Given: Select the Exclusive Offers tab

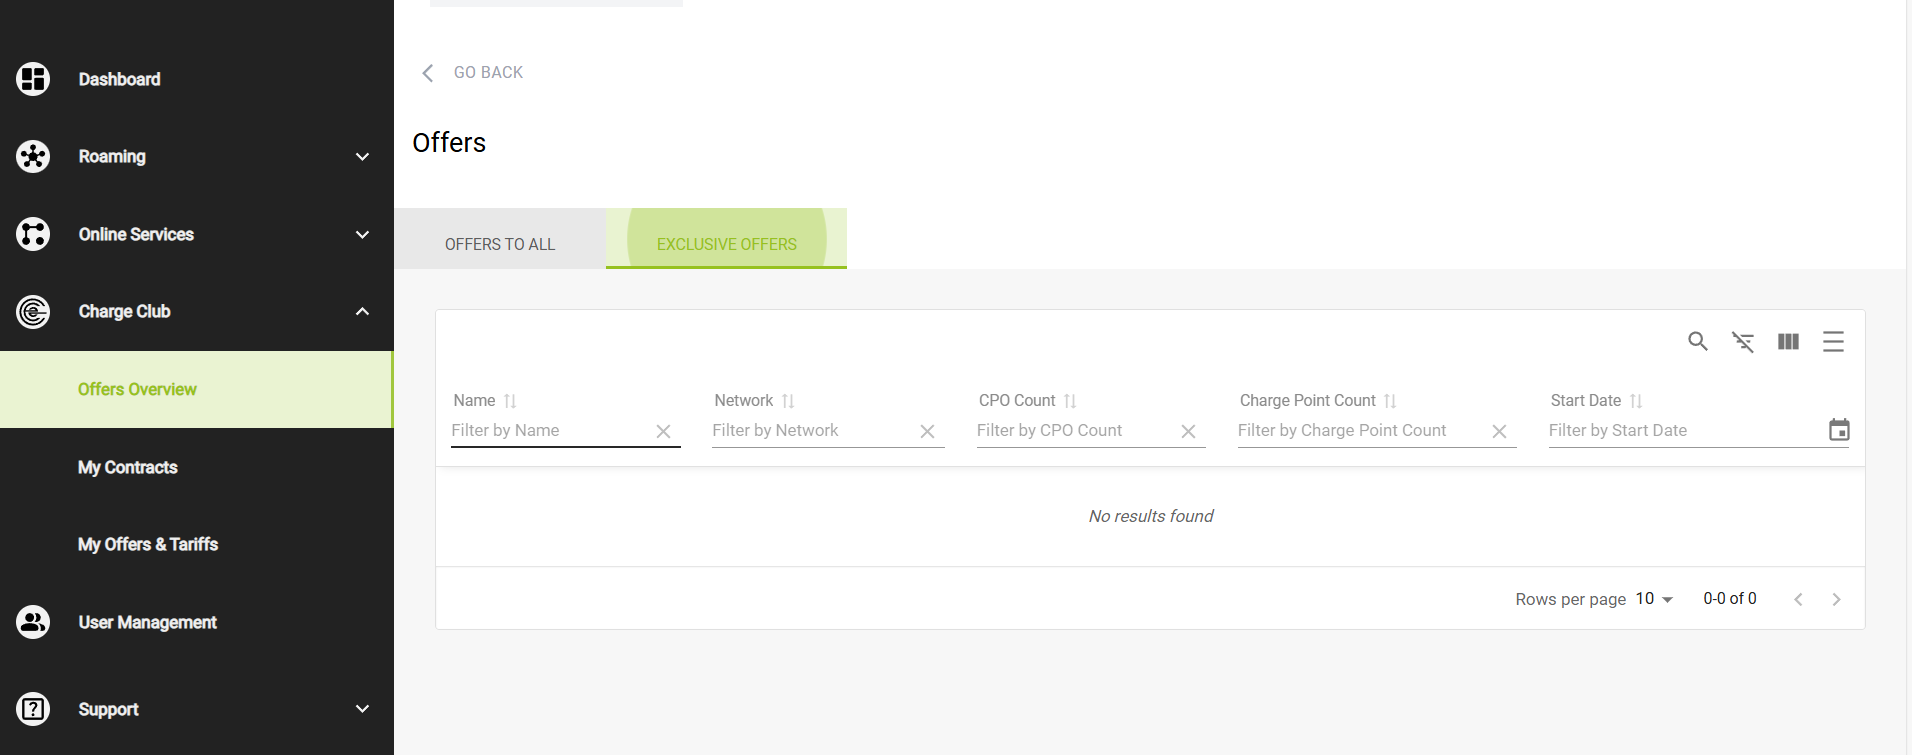Looking at the screenshot, I should (x=727, y=239).
